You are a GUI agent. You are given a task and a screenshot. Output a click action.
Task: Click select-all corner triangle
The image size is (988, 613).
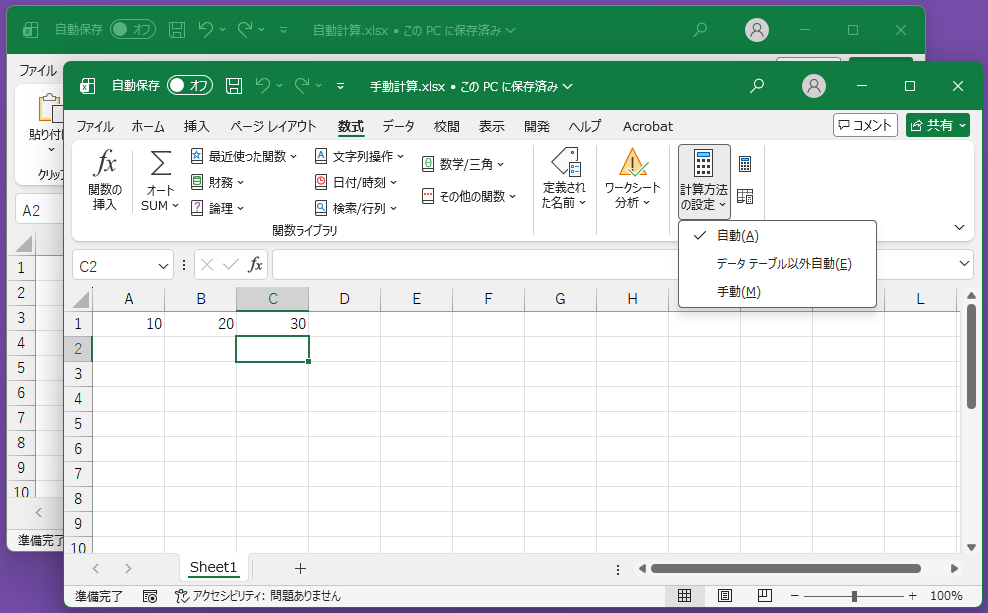[x=81, y=299]
